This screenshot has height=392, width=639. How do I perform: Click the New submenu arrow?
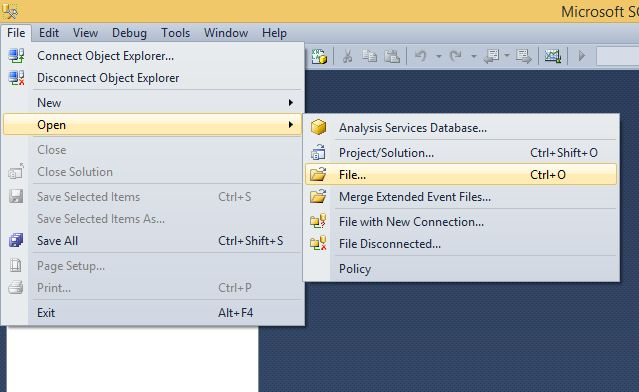click(291, 103)
